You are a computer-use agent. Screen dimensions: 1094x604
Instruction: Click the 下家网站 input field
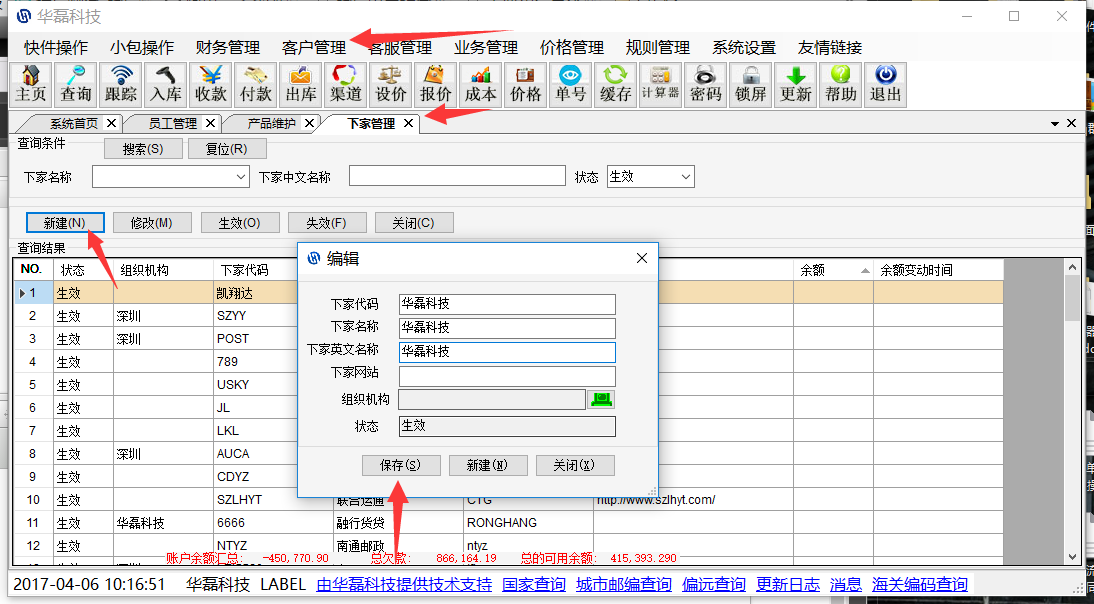[507, 376]
